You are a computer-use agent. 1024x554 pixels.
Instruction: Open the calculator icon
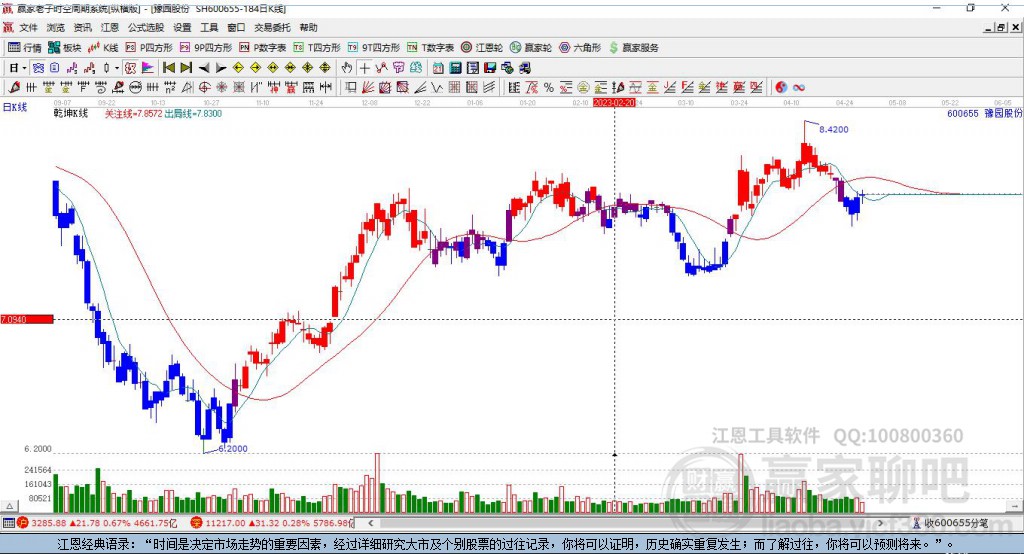[x=455, y=68]
